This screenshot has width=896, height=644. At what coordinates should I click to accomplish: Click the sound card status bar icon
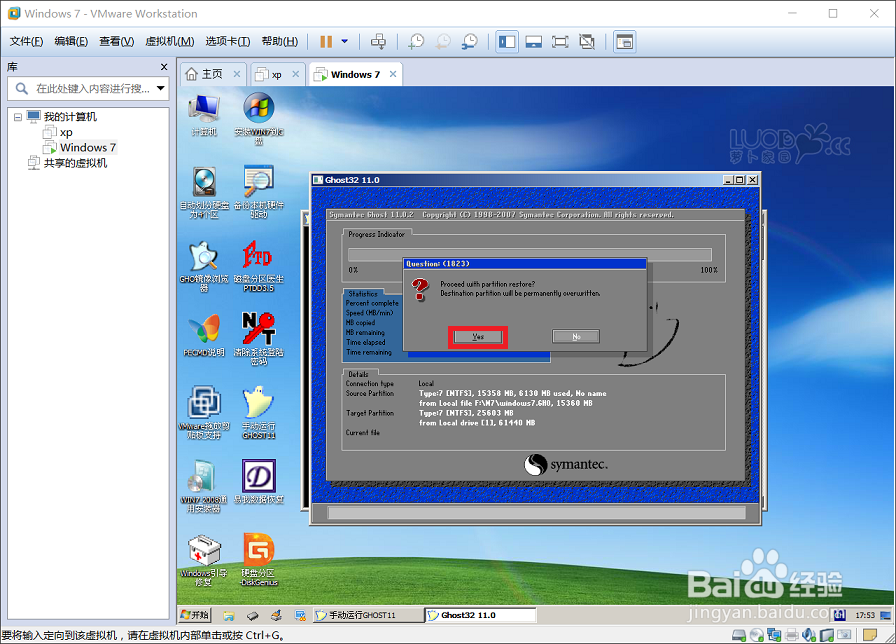[809, 635]
